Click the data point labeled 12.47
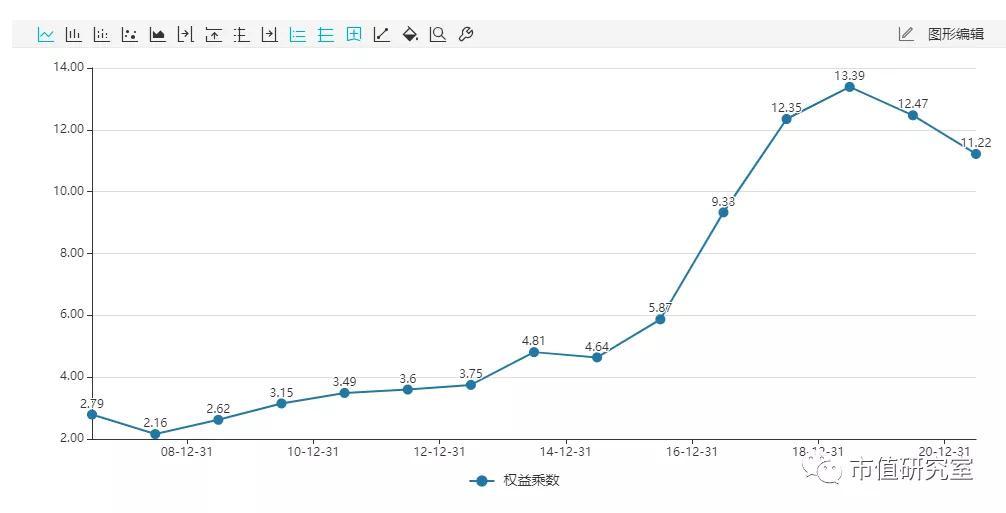1006x513 pixels. 912,115
